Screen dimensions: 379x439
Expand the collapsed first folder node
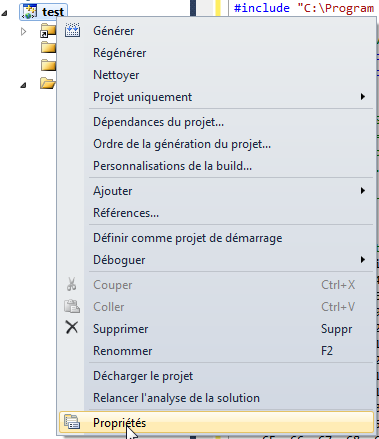click(x=23, y=32)
